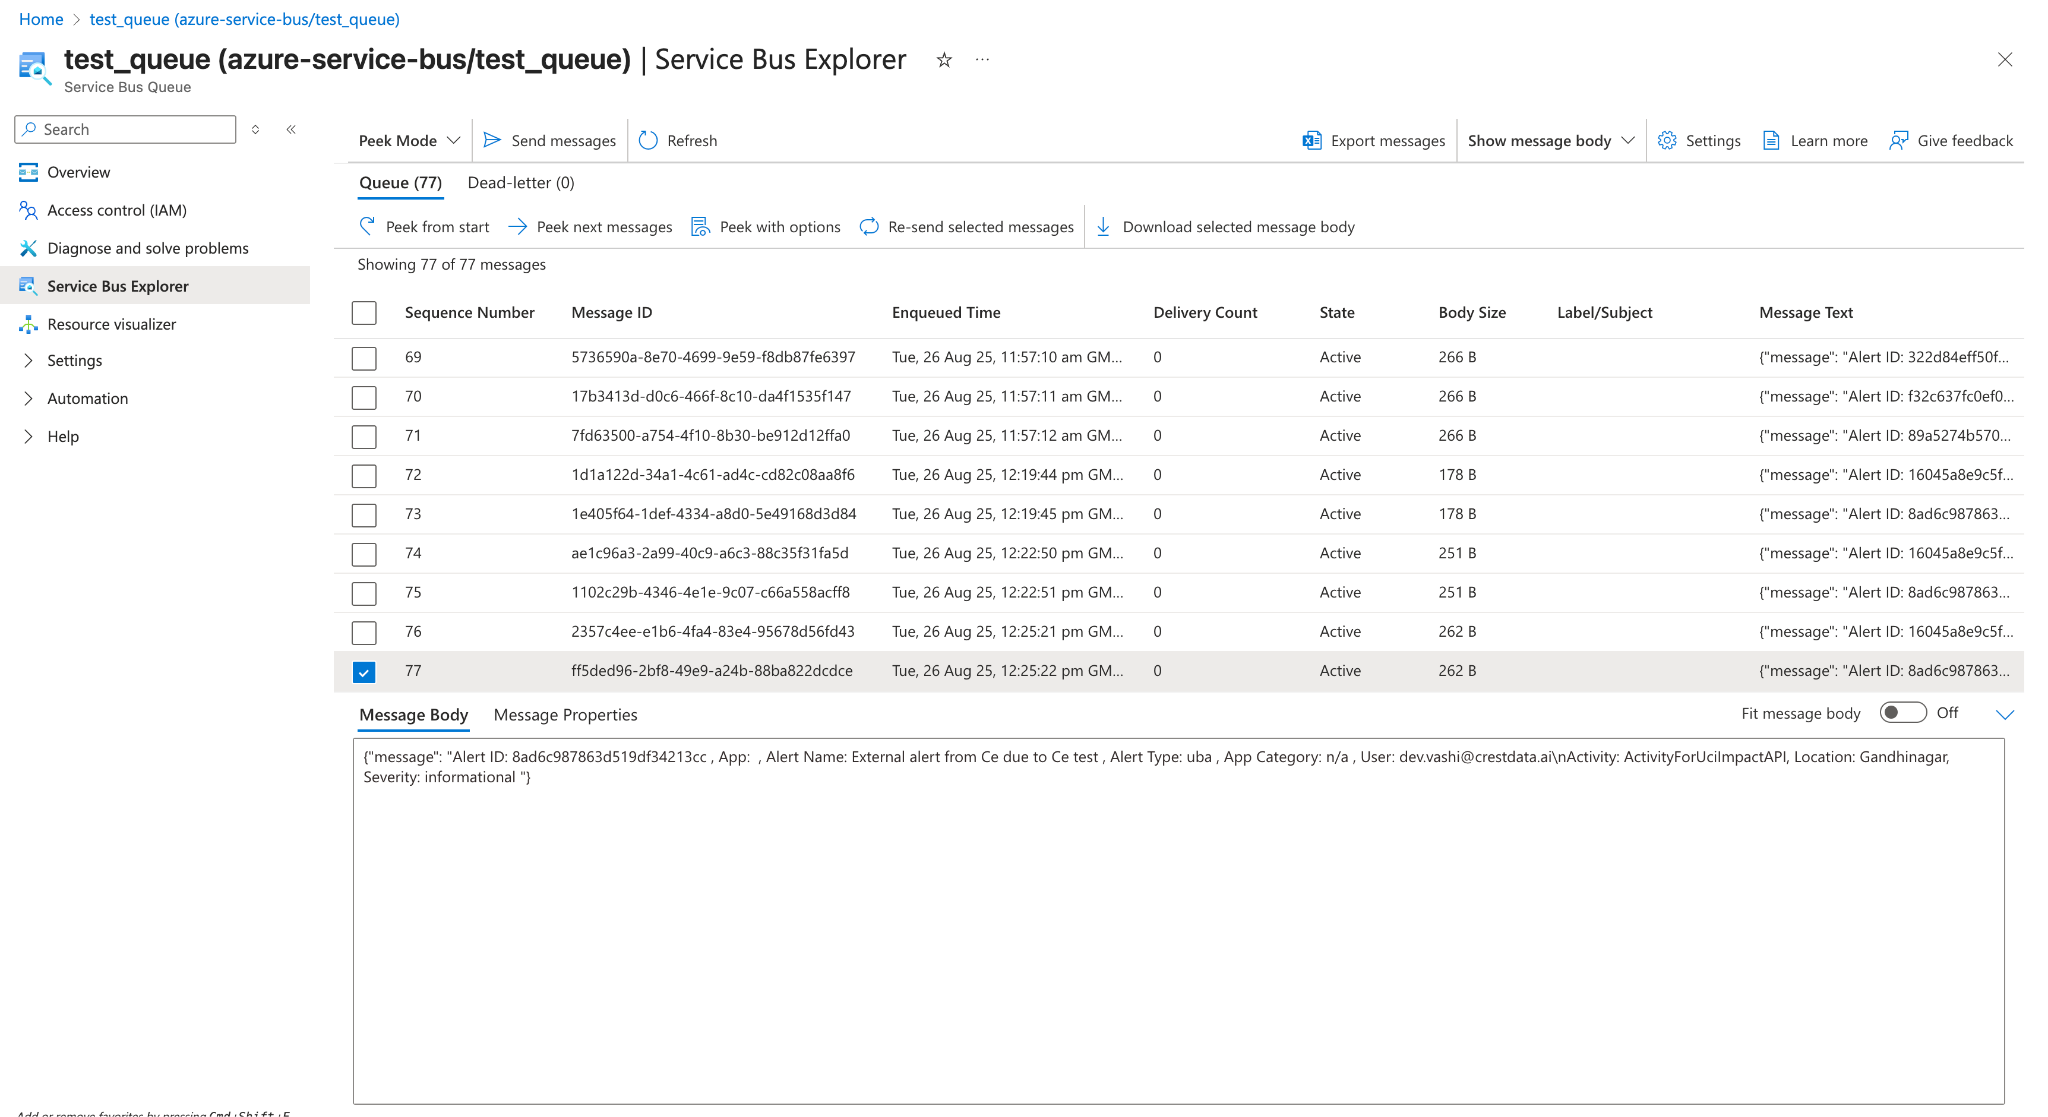The height and width of the screenshot is (1117, 2048).
Task: Click the Send messages button
Action: 550,140
